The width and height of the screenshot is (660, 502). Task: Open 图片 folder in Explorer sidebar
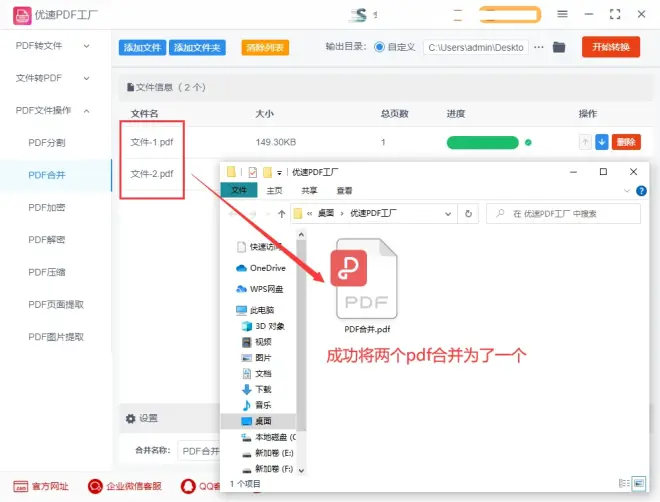257,358
